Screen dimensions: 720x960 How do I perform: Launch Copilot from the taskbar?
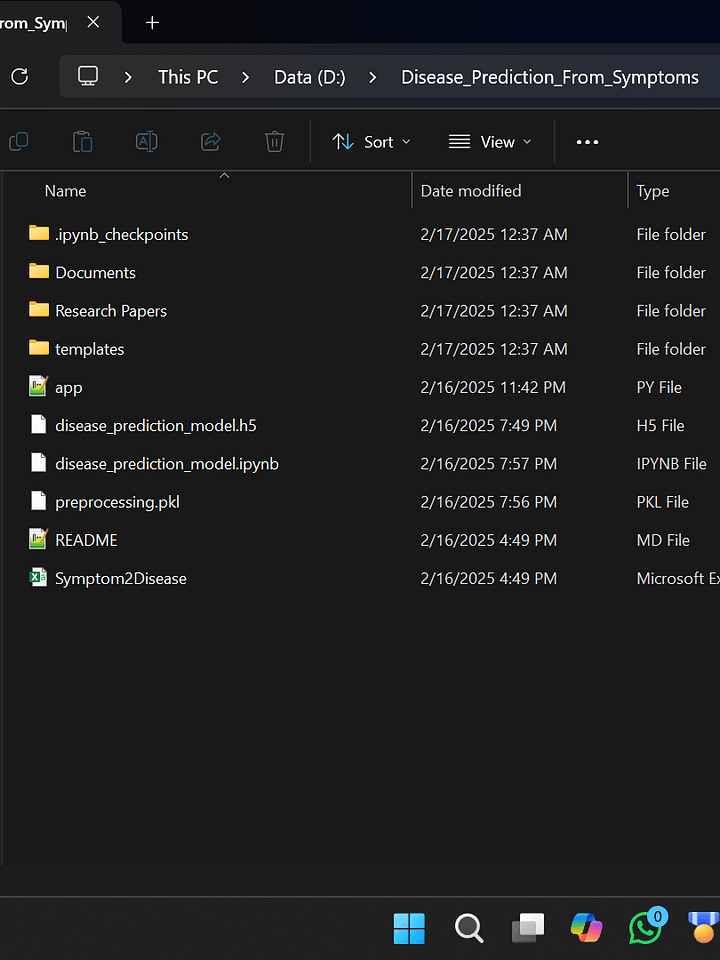587,928
